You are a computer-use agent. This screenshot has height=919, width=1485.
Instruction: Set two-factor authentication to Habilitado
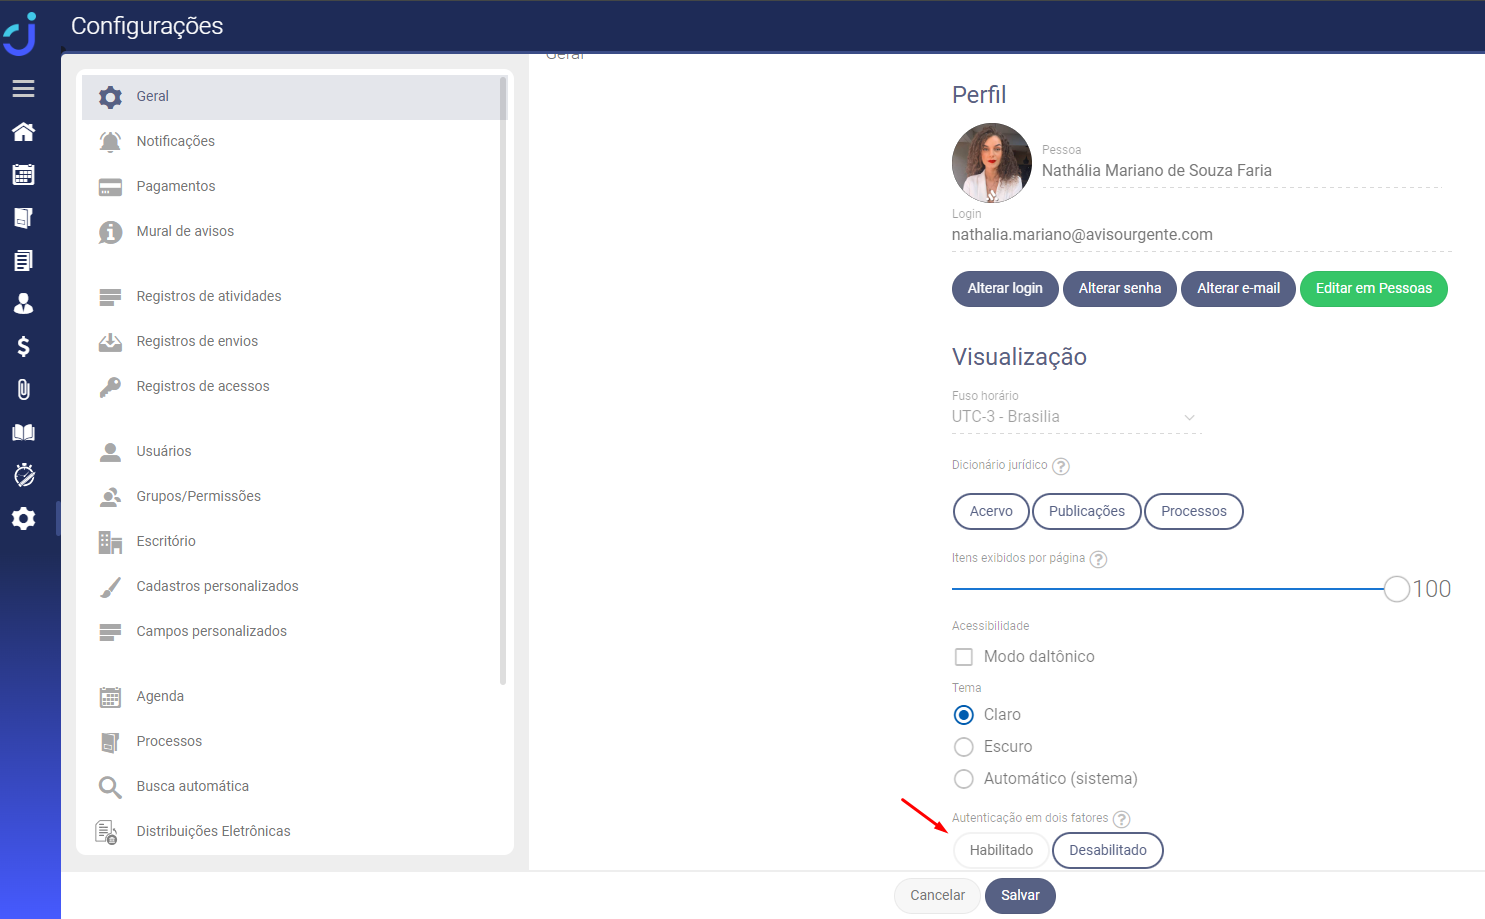[1001, 850]
